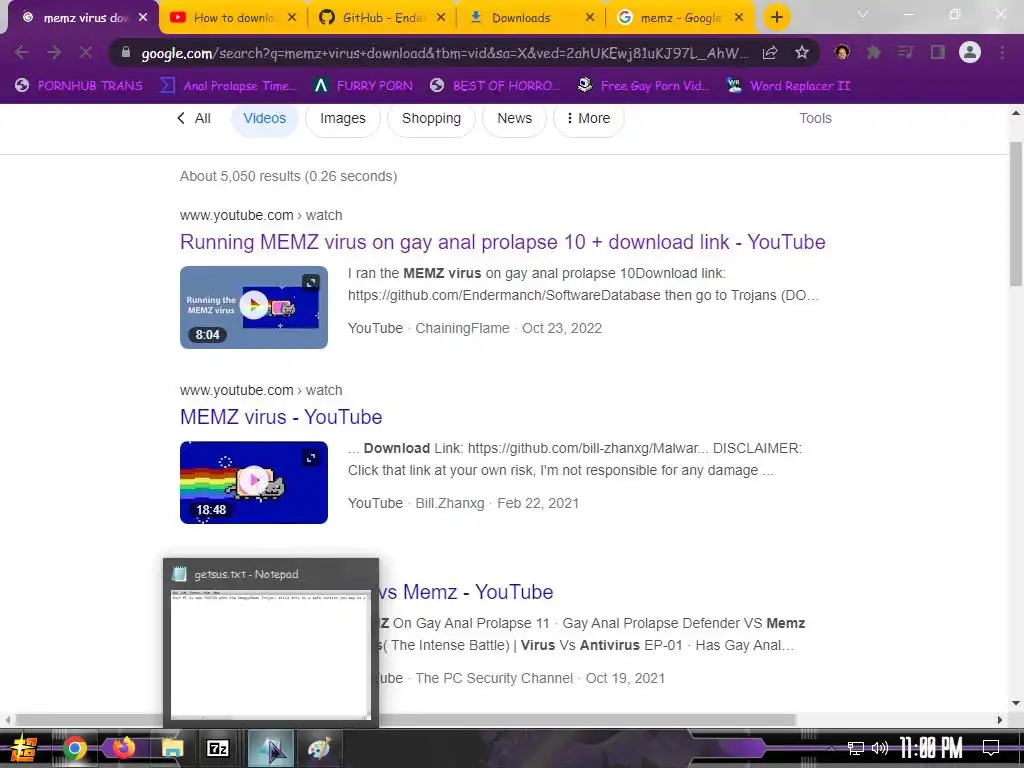Click the Share this page icon
This screenshot has height=768, width=1024.
(770, 52)
